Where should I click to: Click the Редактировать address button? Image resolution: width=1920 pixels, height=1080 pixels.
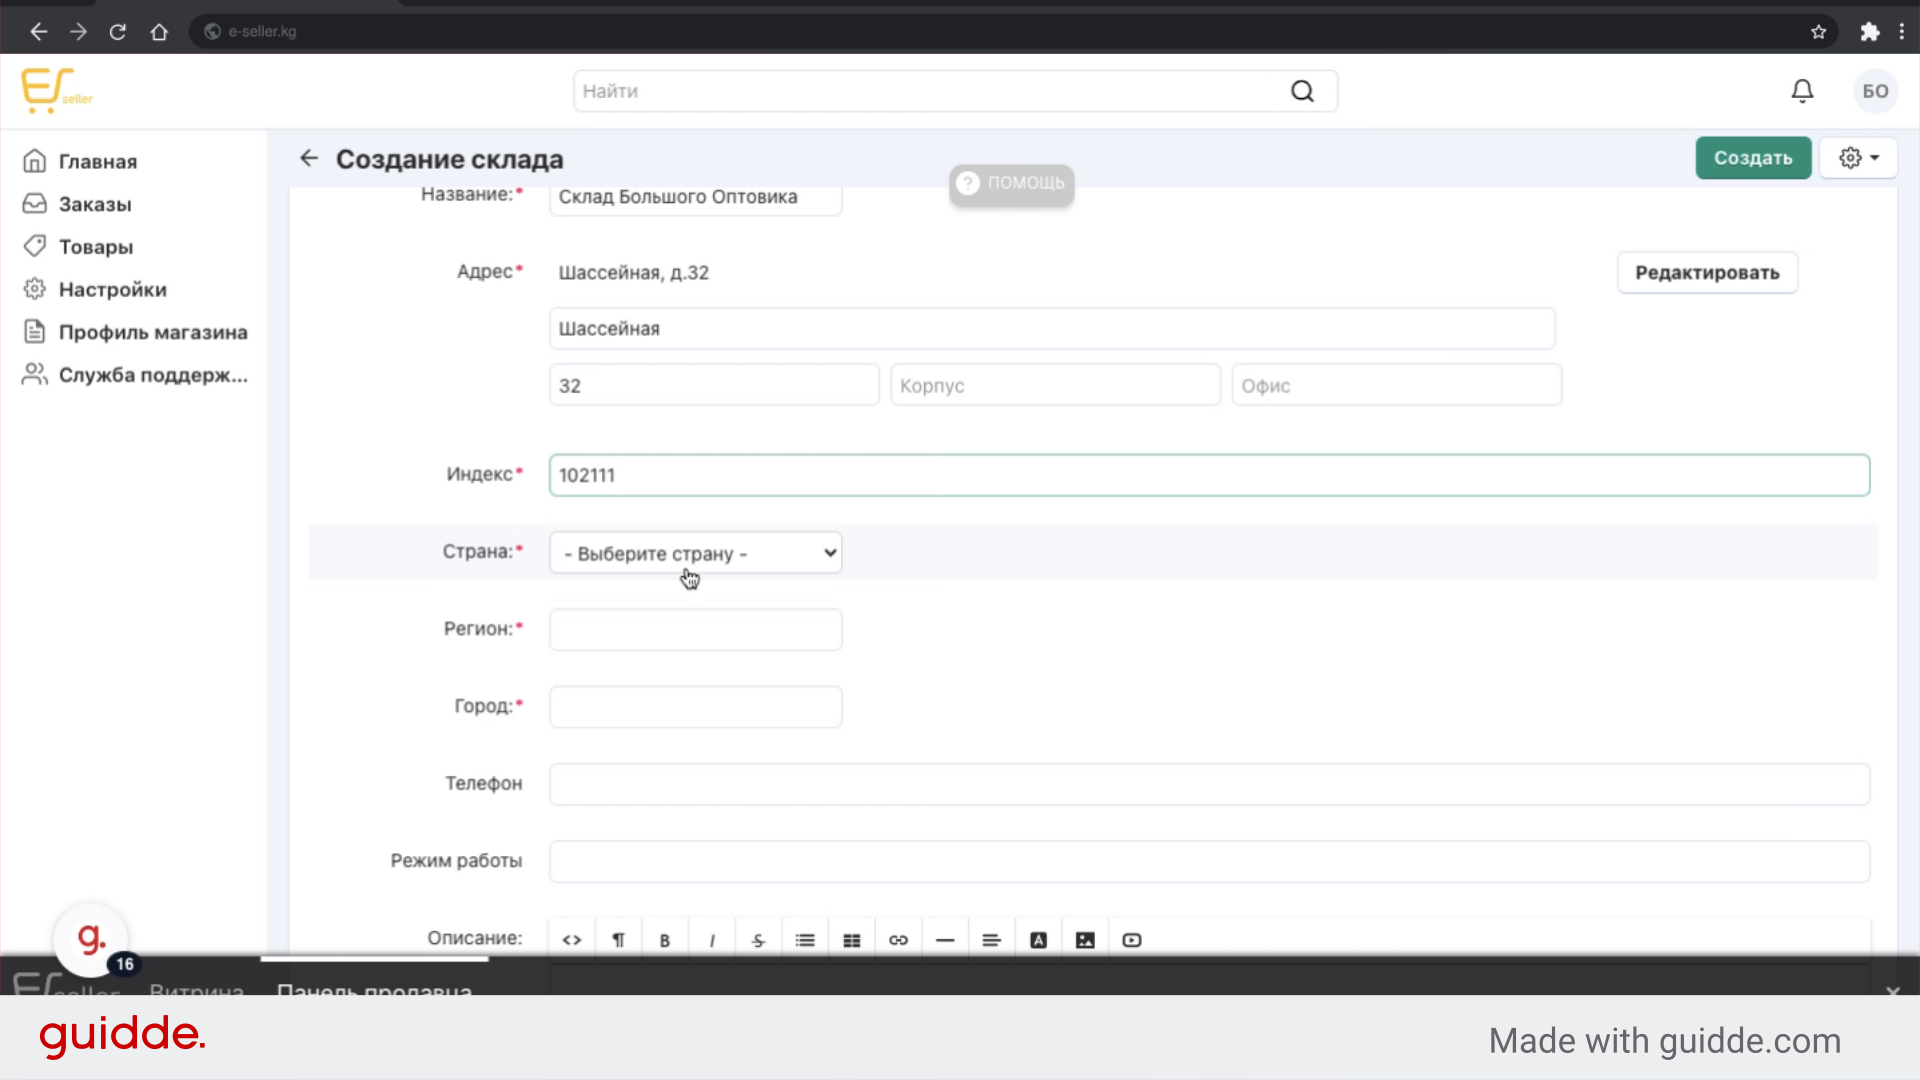pyautogui.click(x=1707, y=272)
